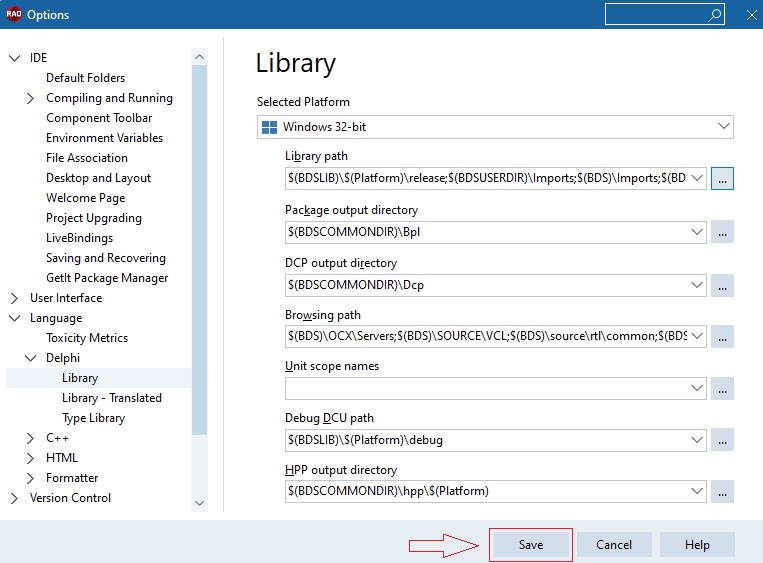Expand the Formatter tree node

[x=30, y=478]
